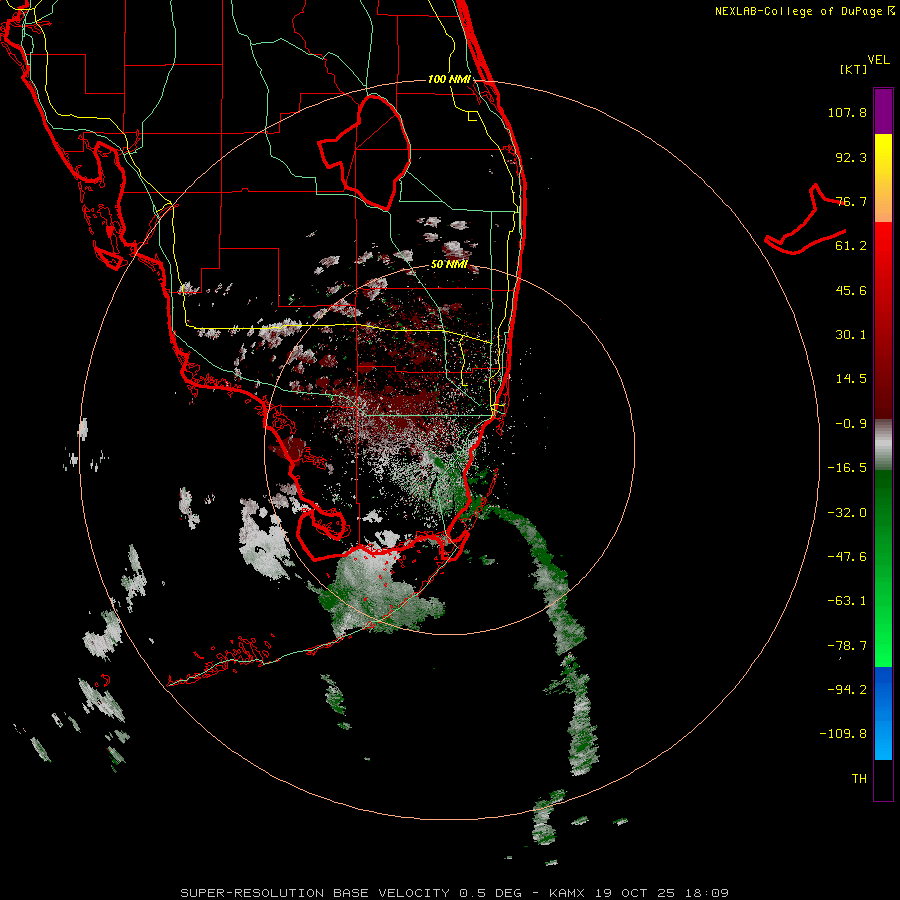Screen dimensions: 900x900
Task: Select the -0.9 scale value
Action: (x=851, y=424)
